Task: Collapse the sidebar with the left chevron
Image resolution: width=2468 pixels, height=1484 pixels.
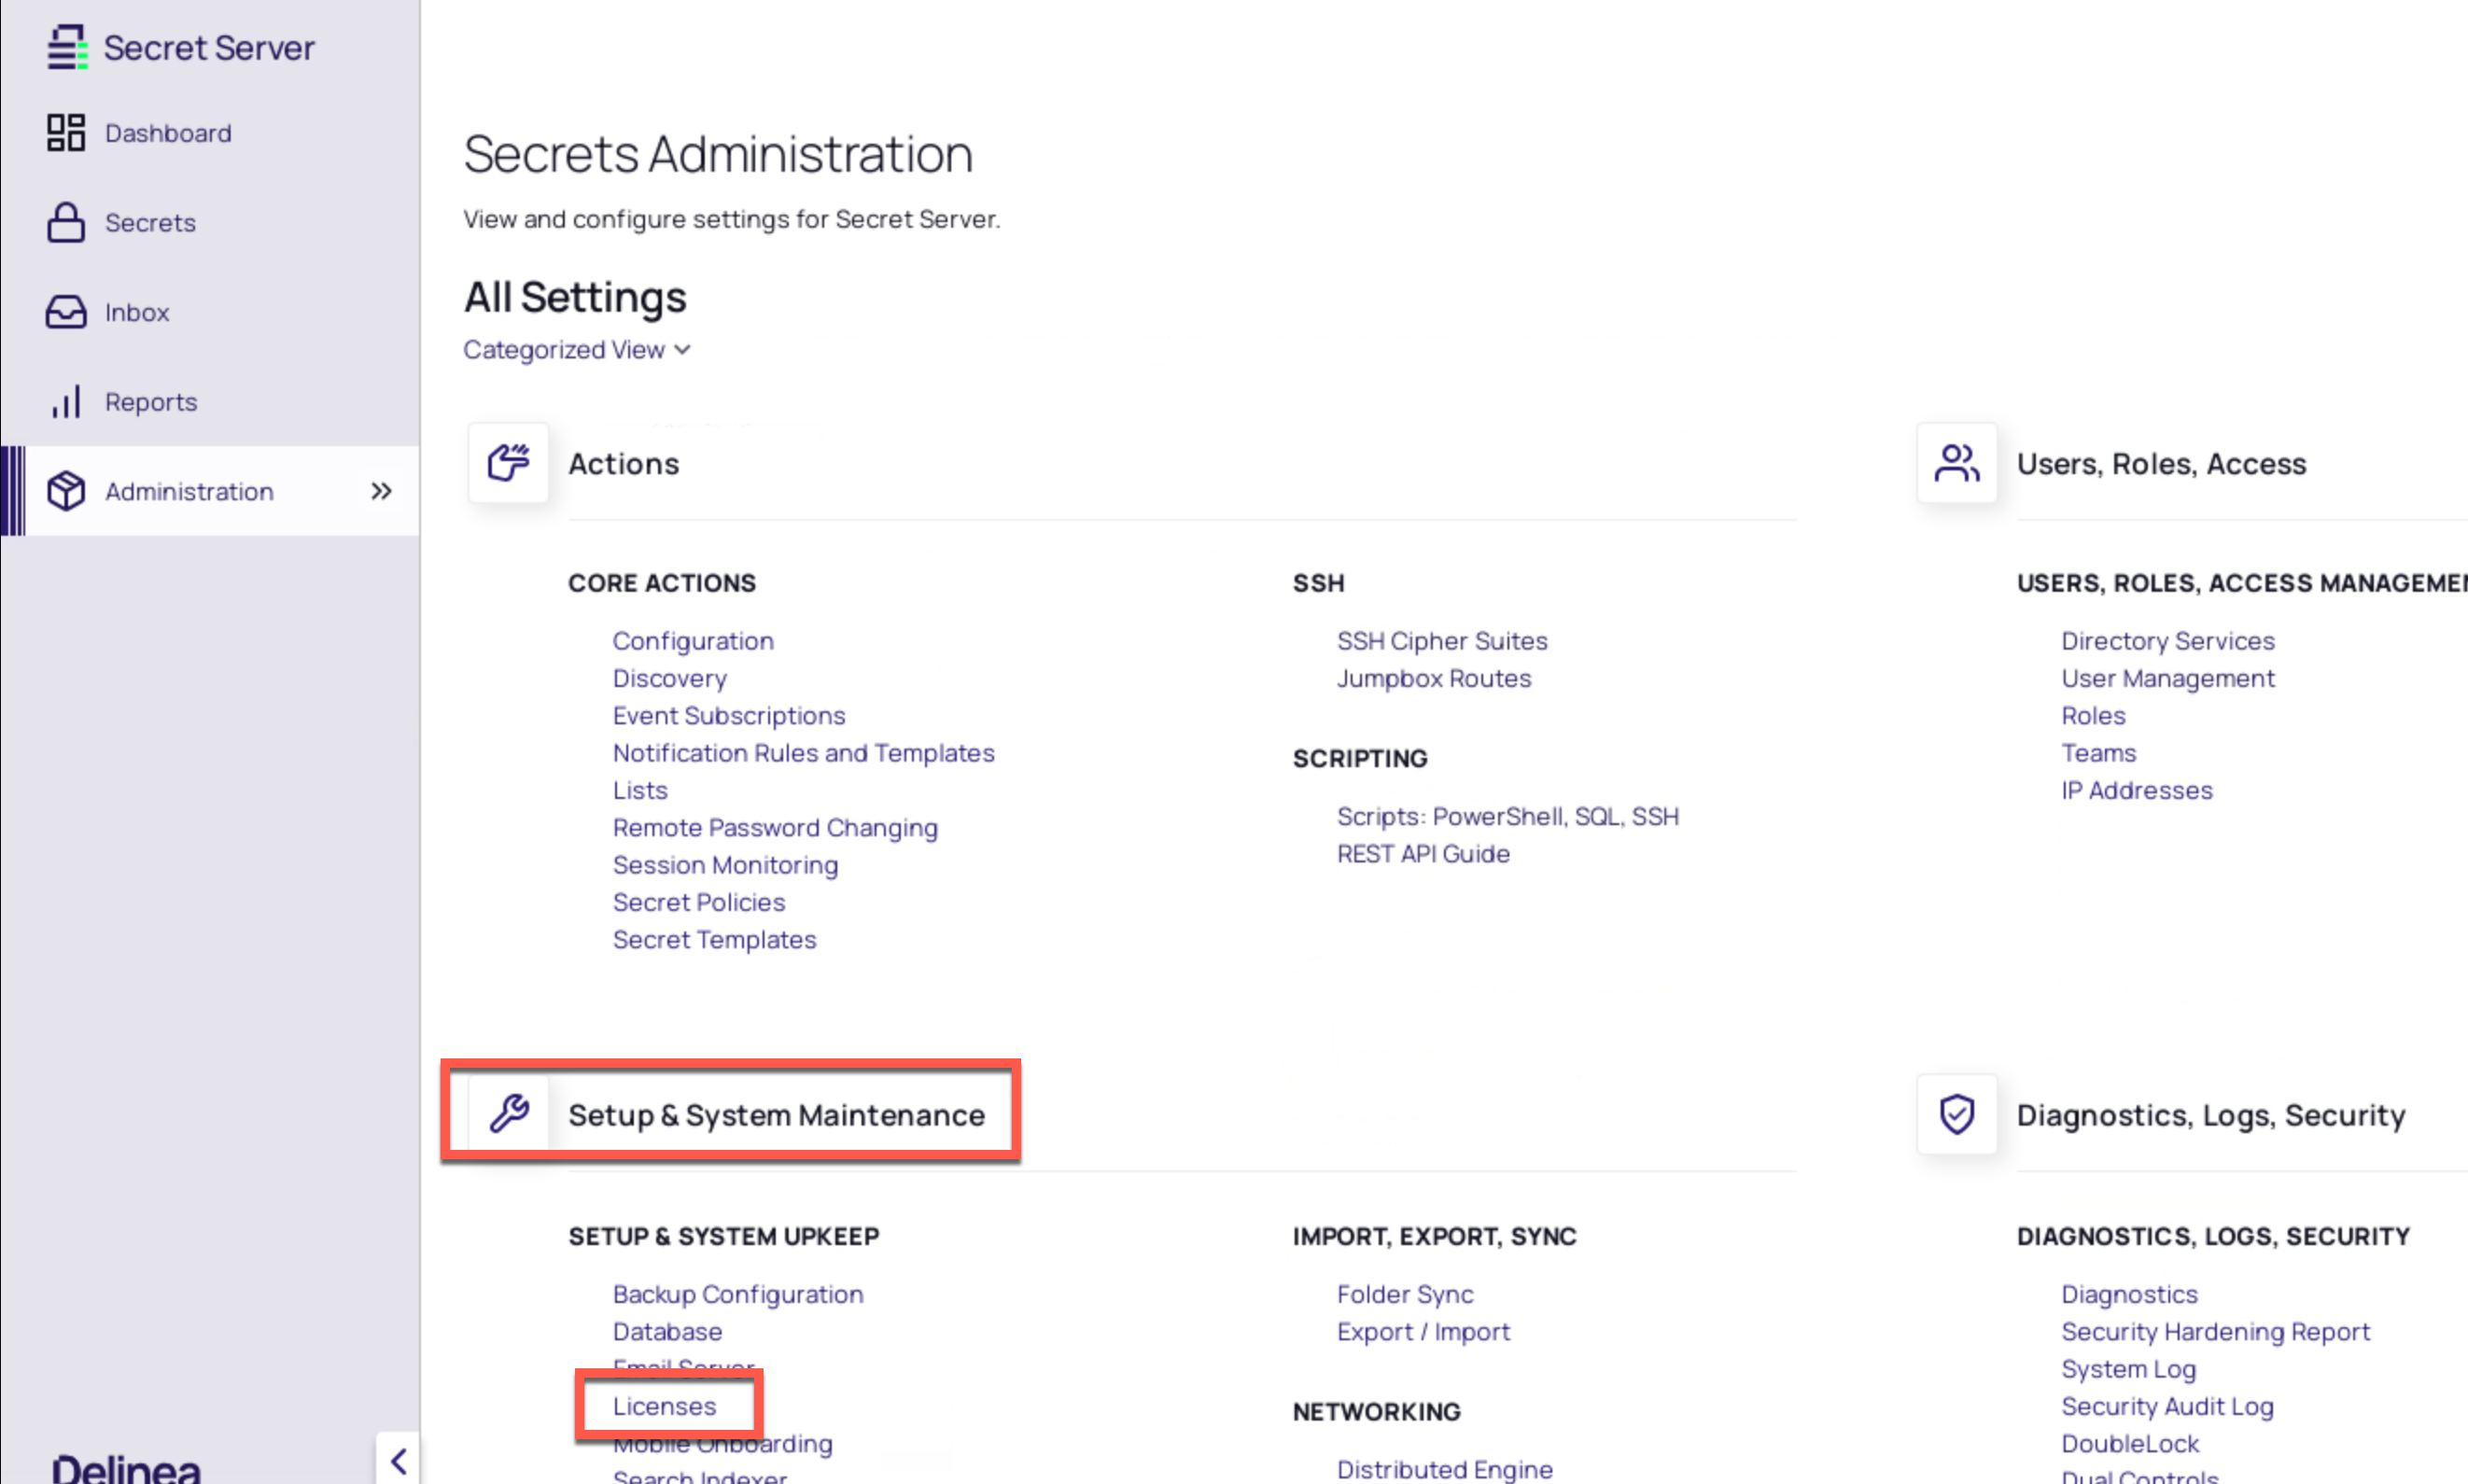Action: point(398,1461)
